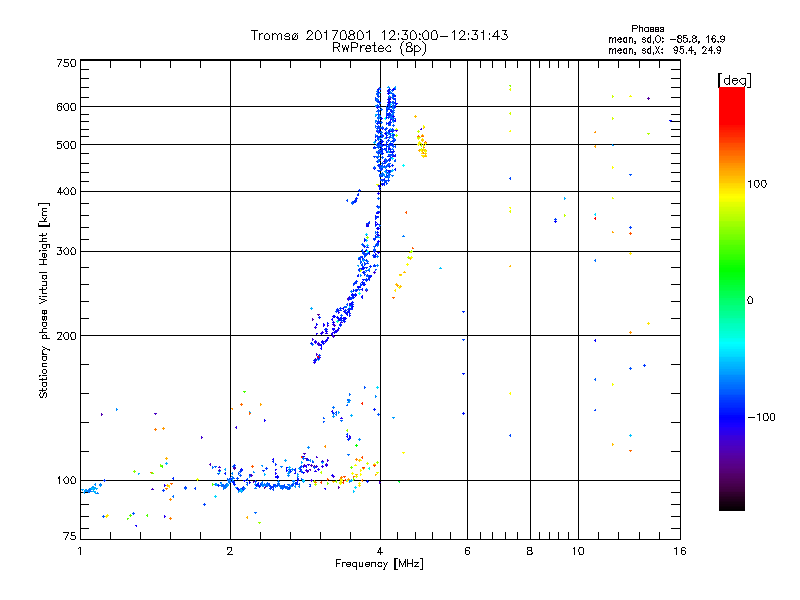Screen dimensions: 800x600
Task: Click the 'Stationary phase Virtual Height [km]' axis title
Action: pyautogui.click(x=43, y=301)
